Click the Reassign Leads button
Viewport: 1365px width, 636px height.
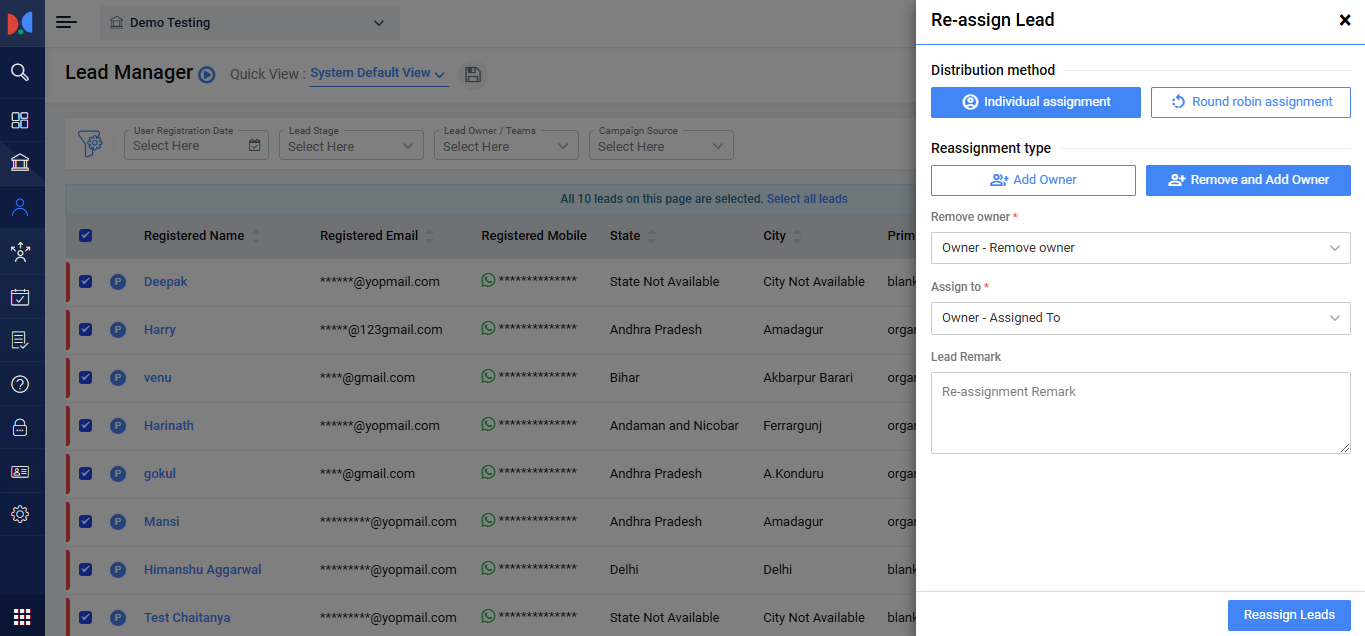pos(1288,615)
